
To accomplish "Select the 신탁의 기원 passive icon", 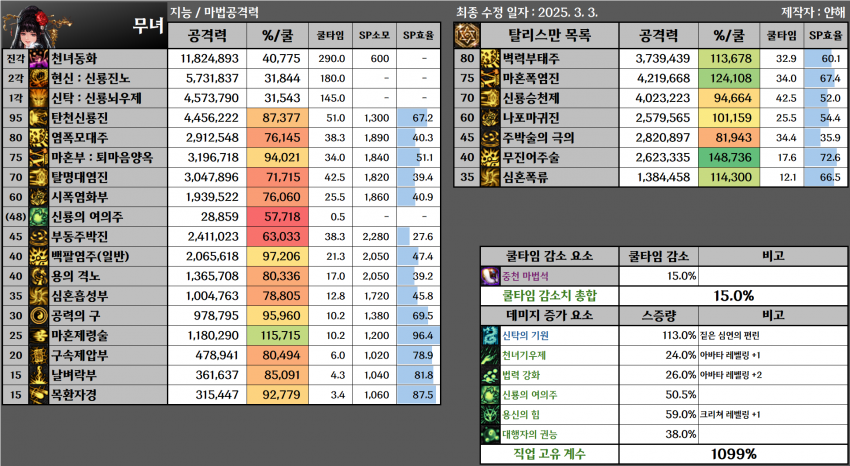I will click(491, 334).
